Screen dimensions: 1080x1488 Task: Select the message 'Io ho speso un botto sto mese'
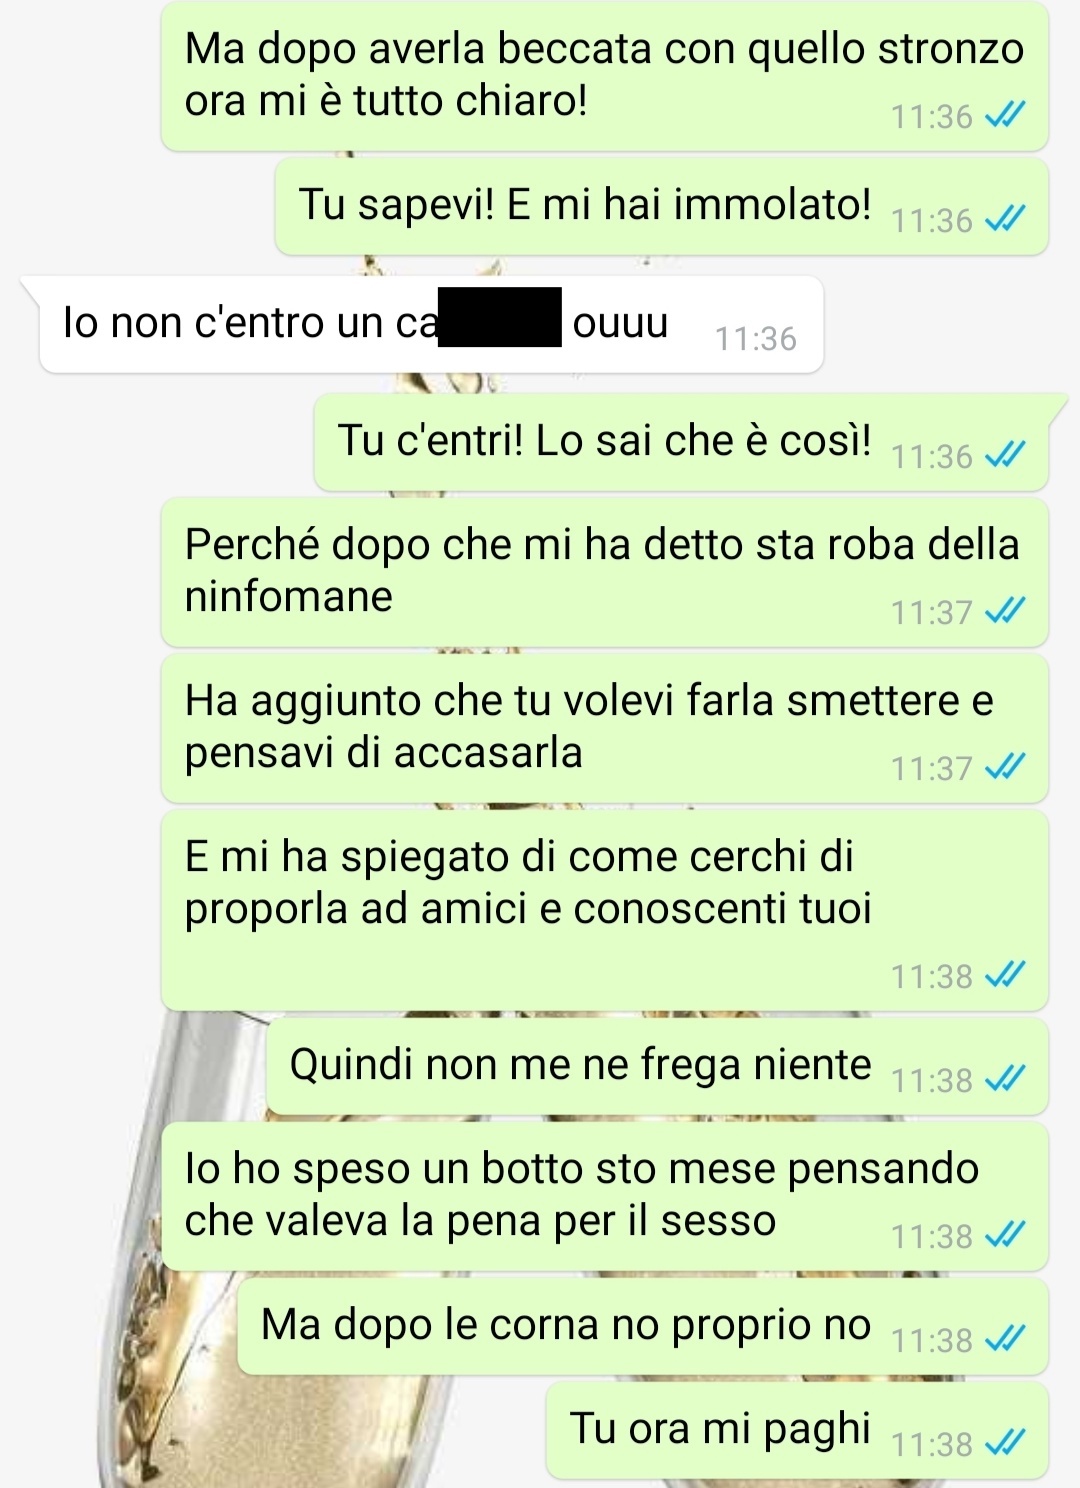click(604, 1196)
